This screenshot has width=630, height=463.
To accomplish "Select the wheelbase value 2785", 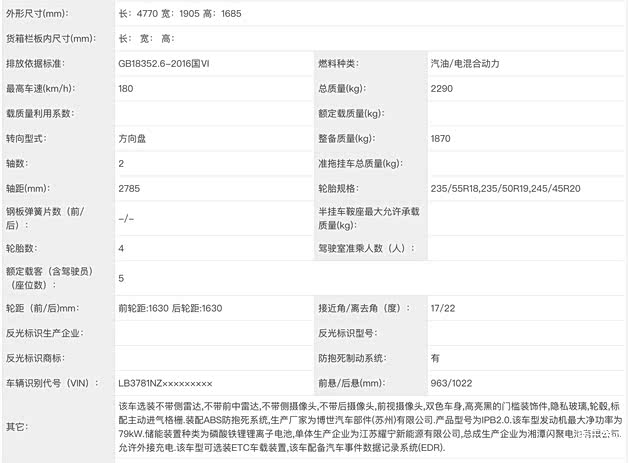I will pos(129,186).
